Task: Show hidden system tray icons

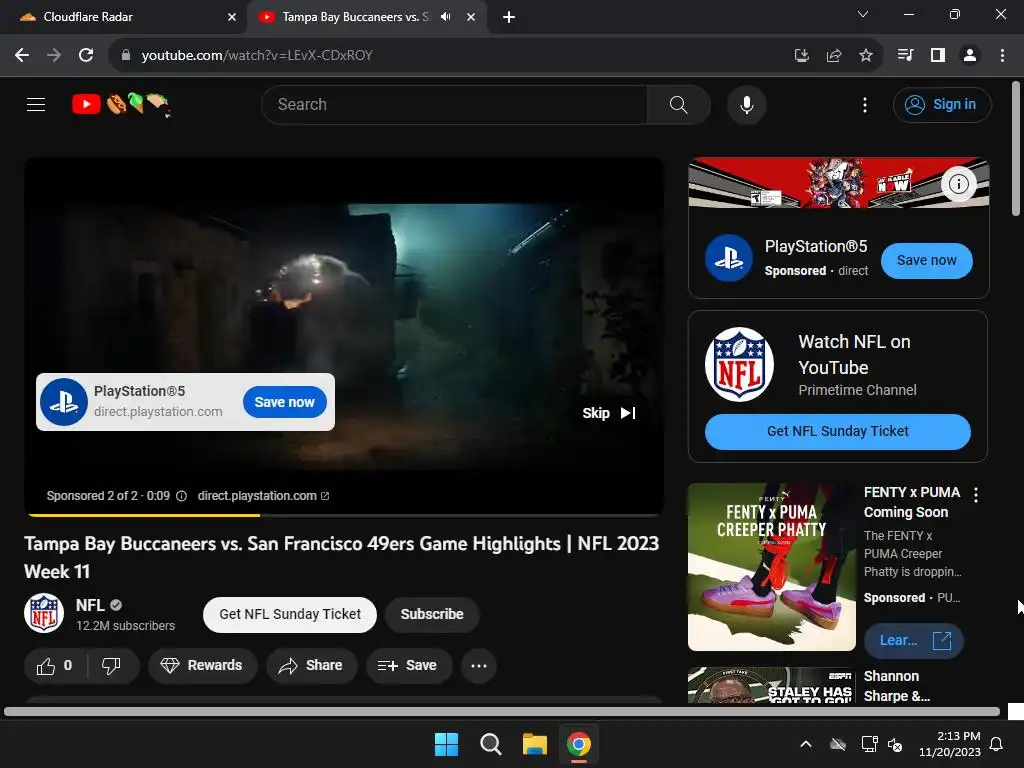Action: coord(806,744)
